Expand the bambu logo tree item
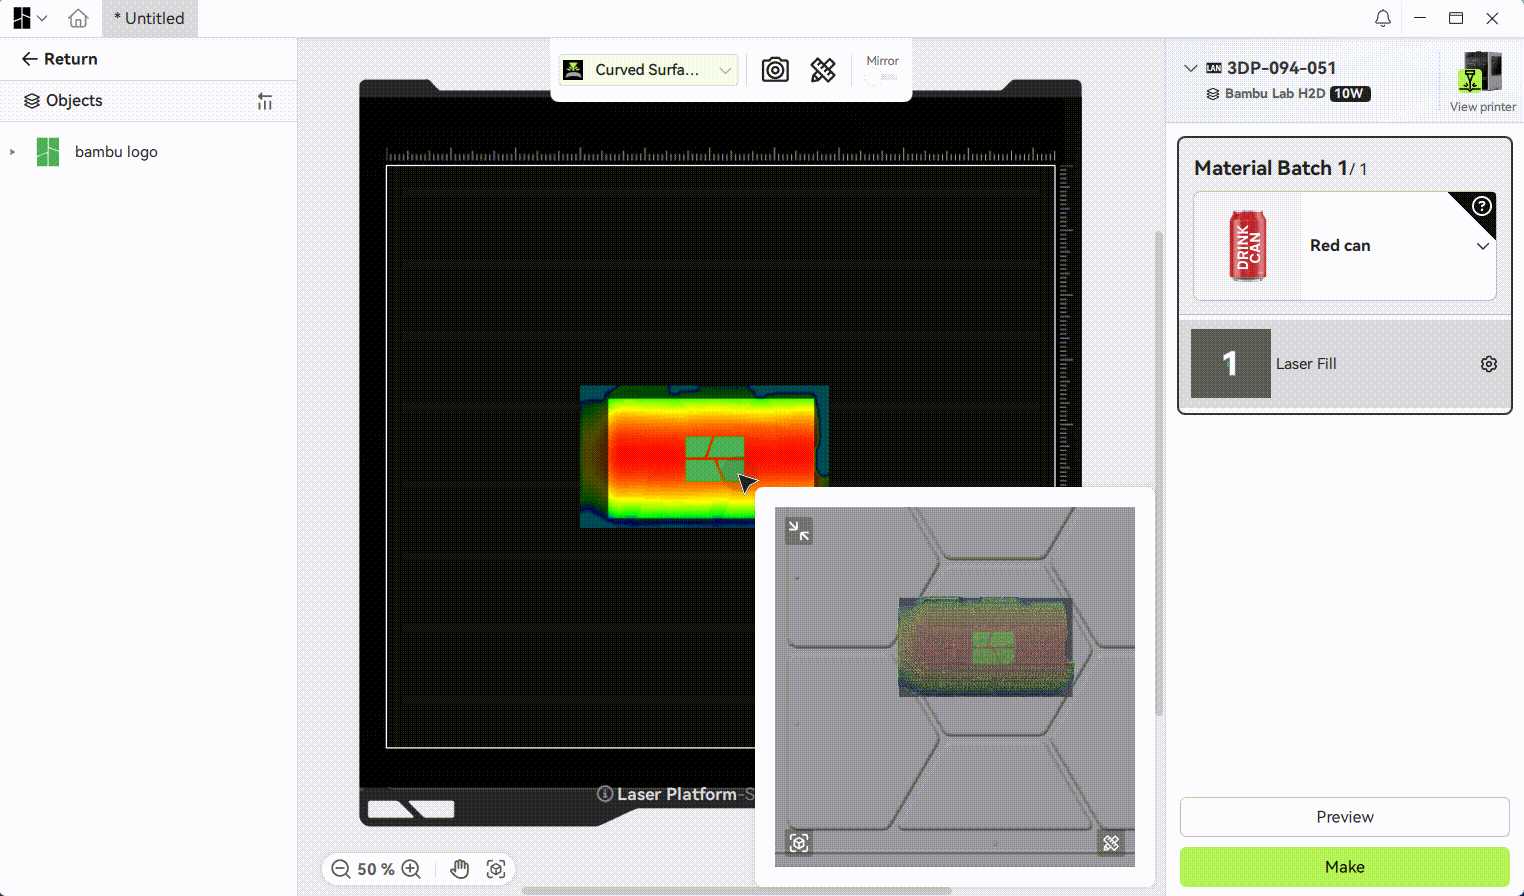The height and width of the screenshot is (896, 1524). tap(12, 152)
